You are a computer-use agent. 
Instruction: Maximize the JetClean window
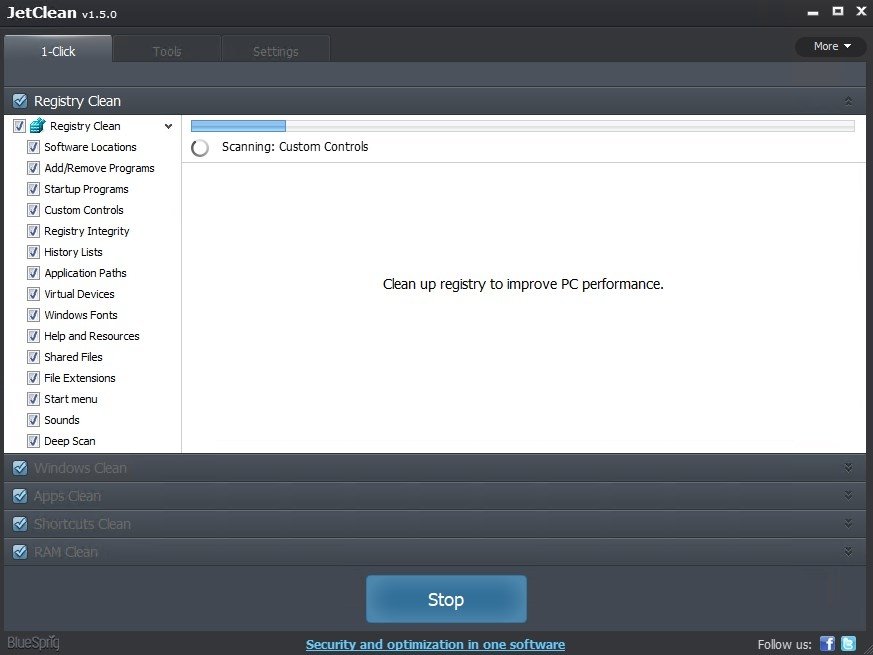coord(837,11)
